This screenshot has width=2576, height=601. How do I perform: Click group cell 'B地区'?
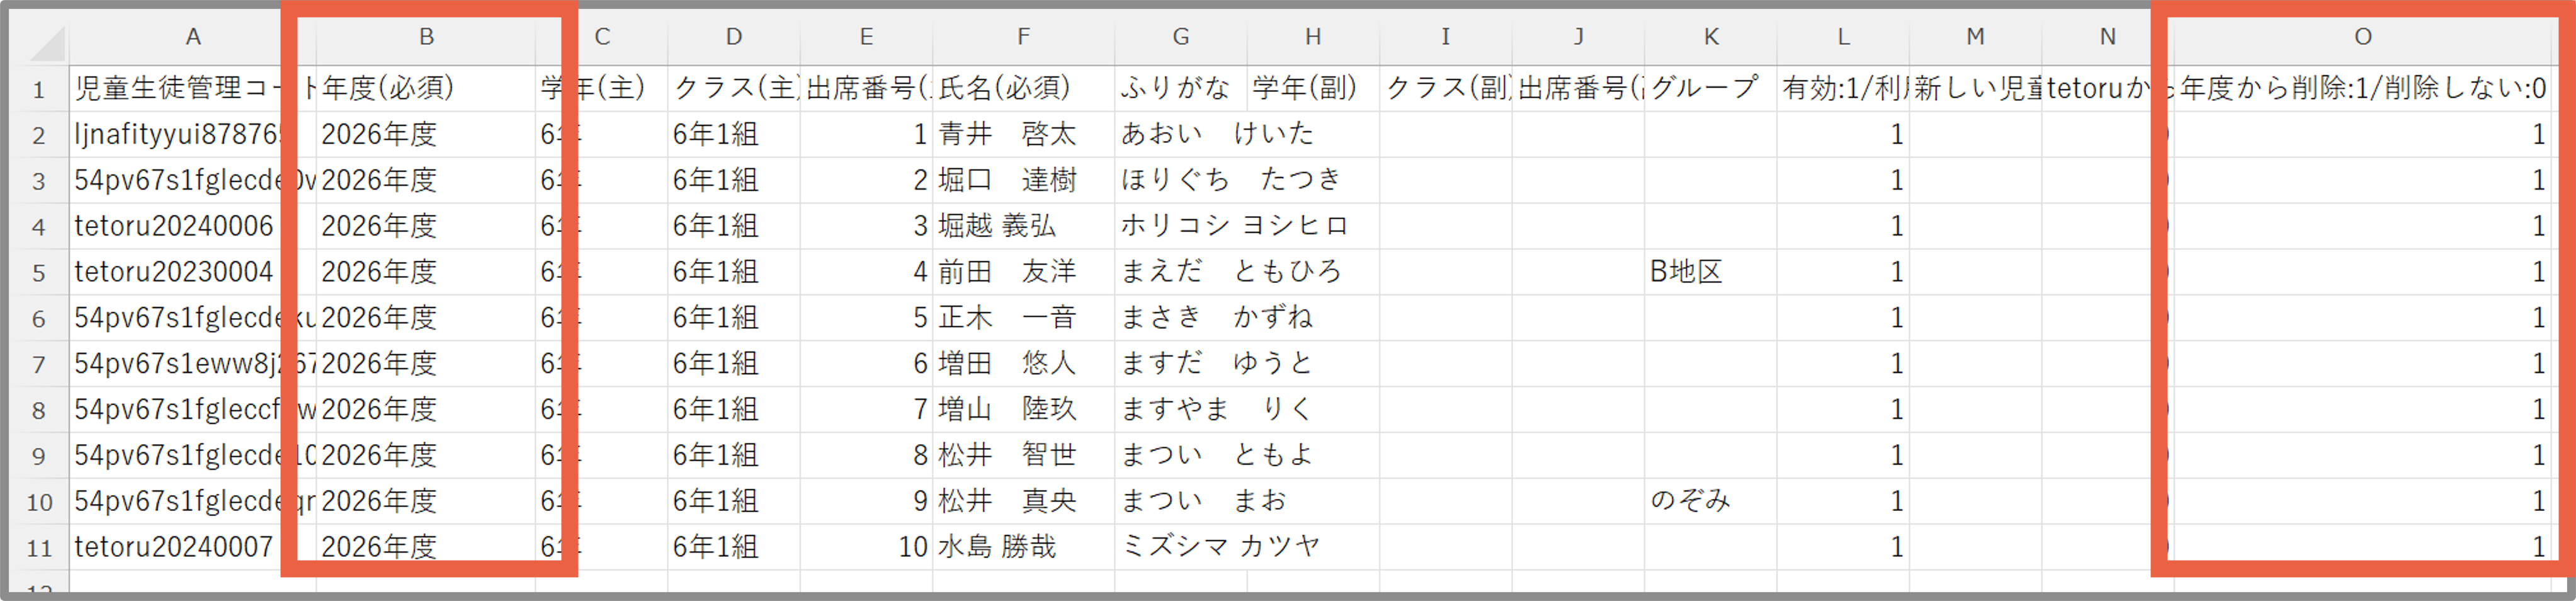pyautogui.click(x=1710, y=272)
